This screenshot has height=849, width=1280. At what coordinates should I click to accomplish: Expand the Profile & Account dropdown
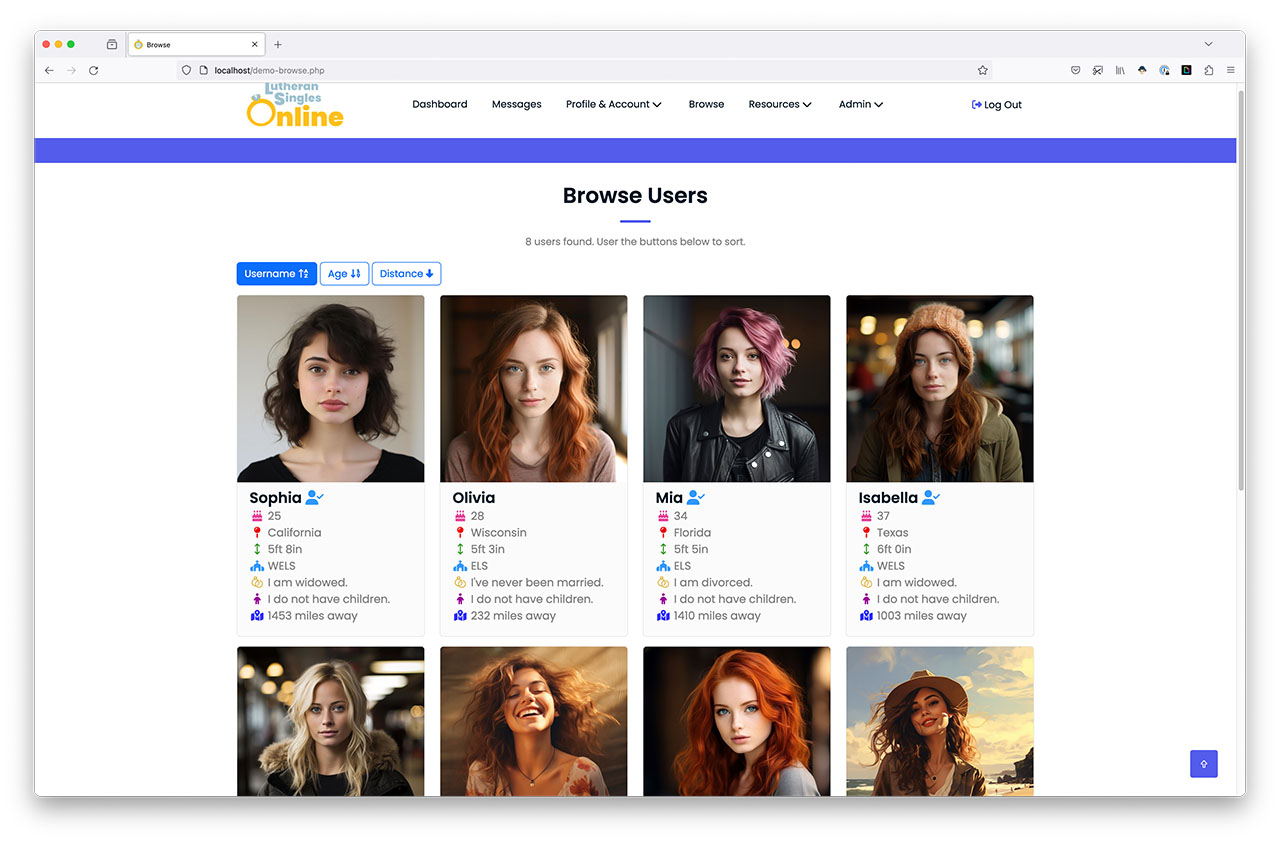pos(614,104)
